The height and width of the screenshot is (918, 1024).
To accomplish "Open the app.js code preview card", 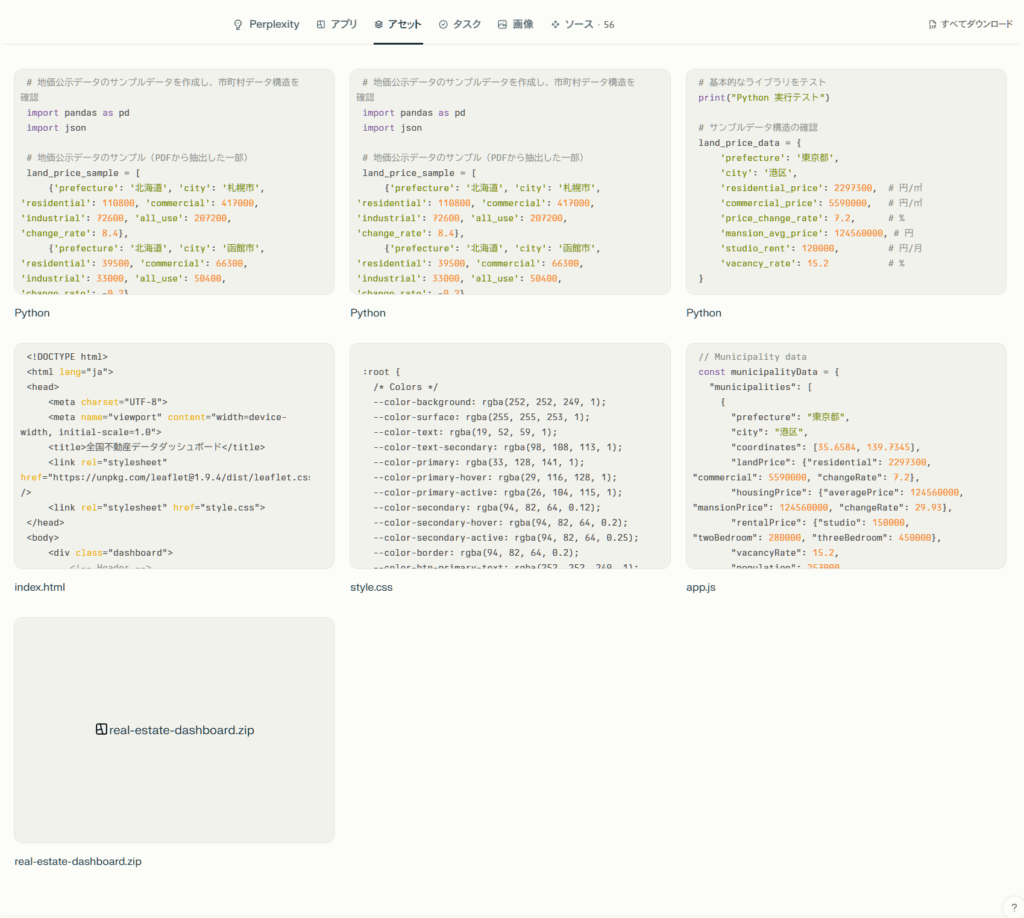I will pos(846,456).
